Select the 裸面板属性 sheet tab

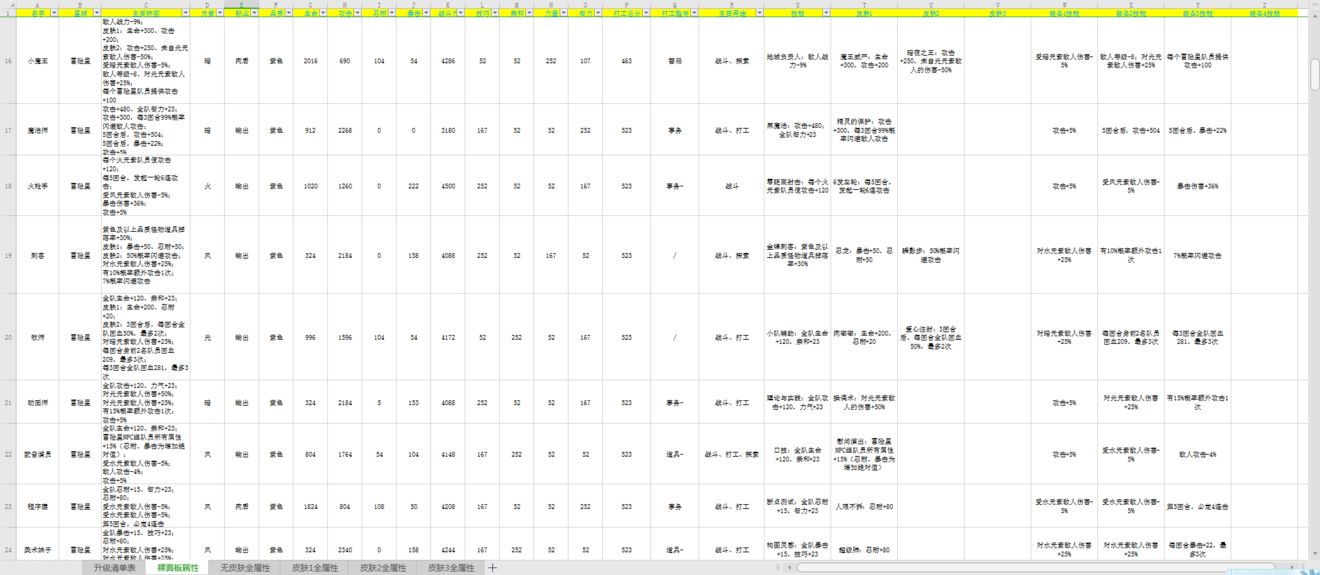[178, 568]
